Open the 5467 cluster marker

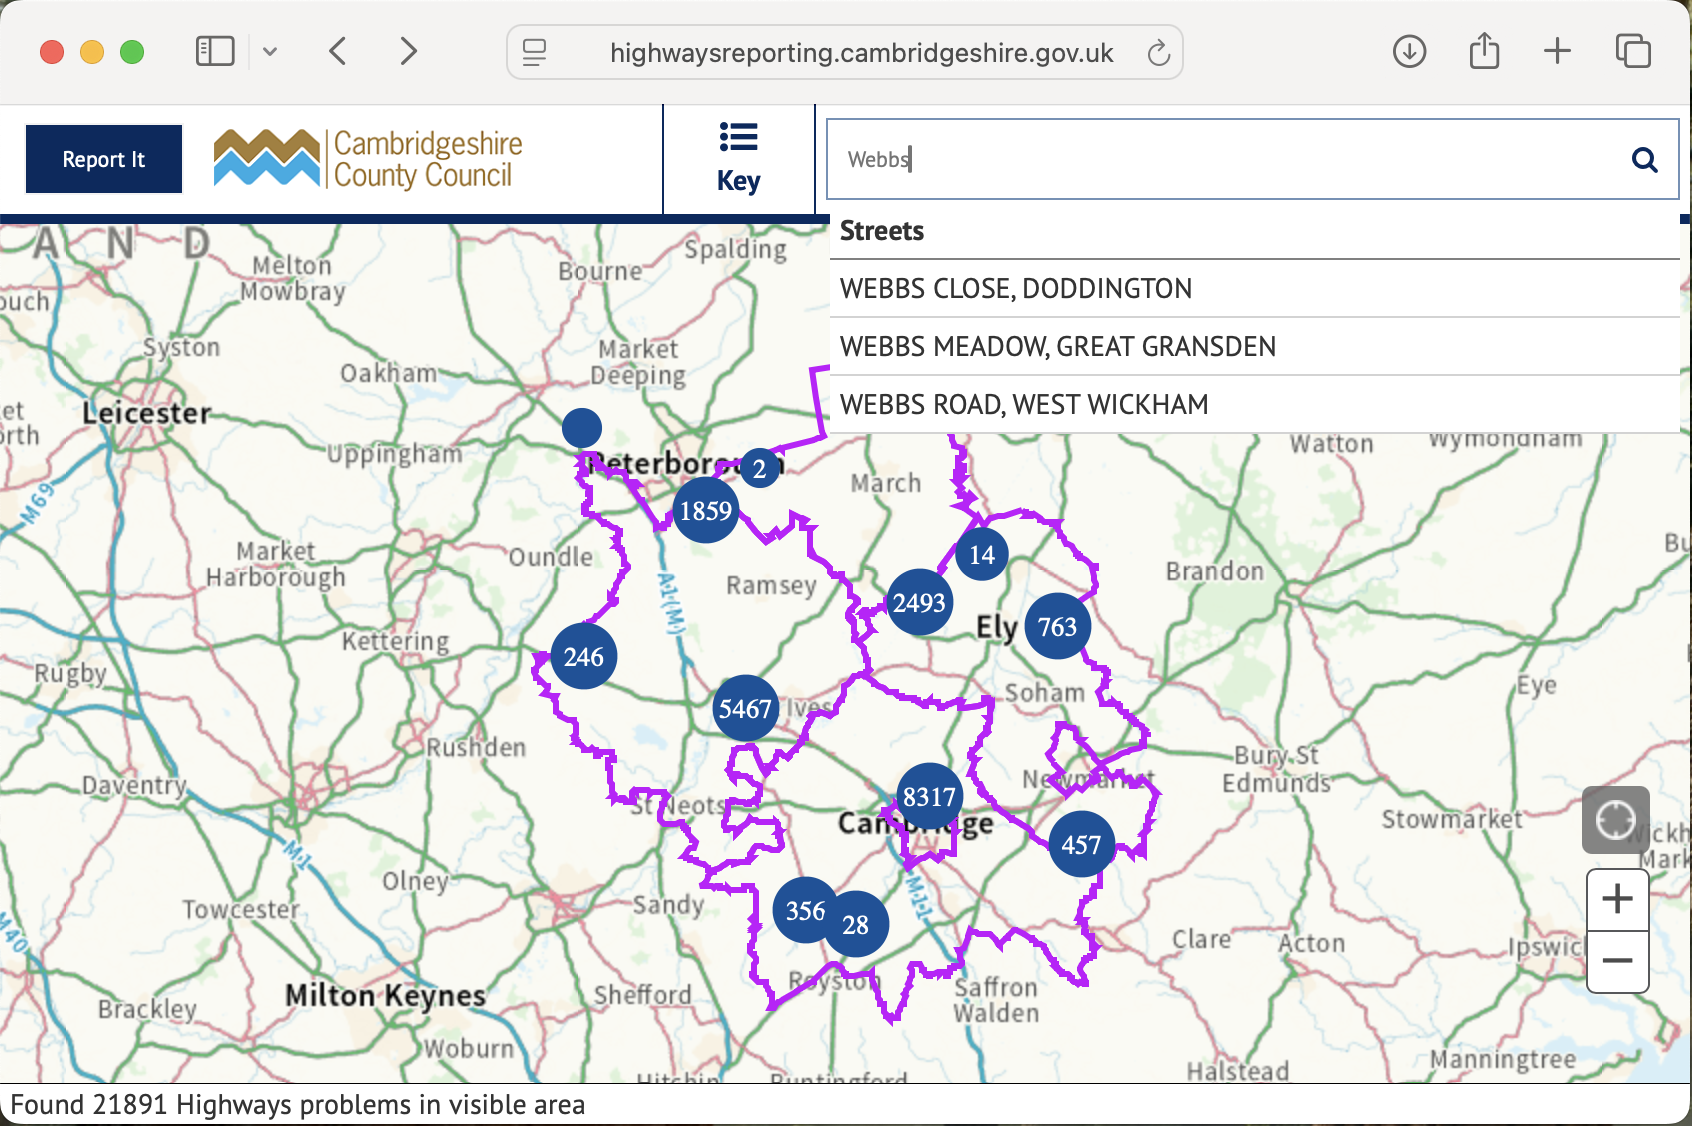(746, 709)
